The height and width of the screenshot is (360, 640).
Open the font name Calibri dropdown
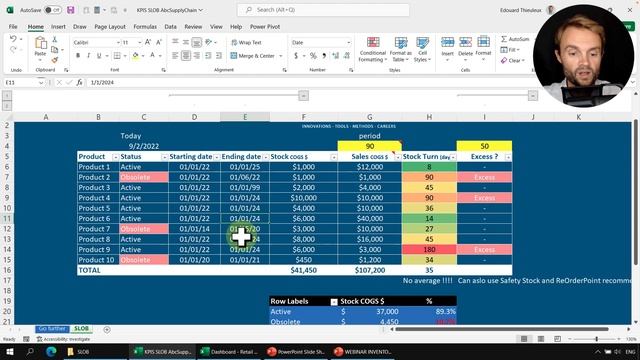click(x=118, y=42)
